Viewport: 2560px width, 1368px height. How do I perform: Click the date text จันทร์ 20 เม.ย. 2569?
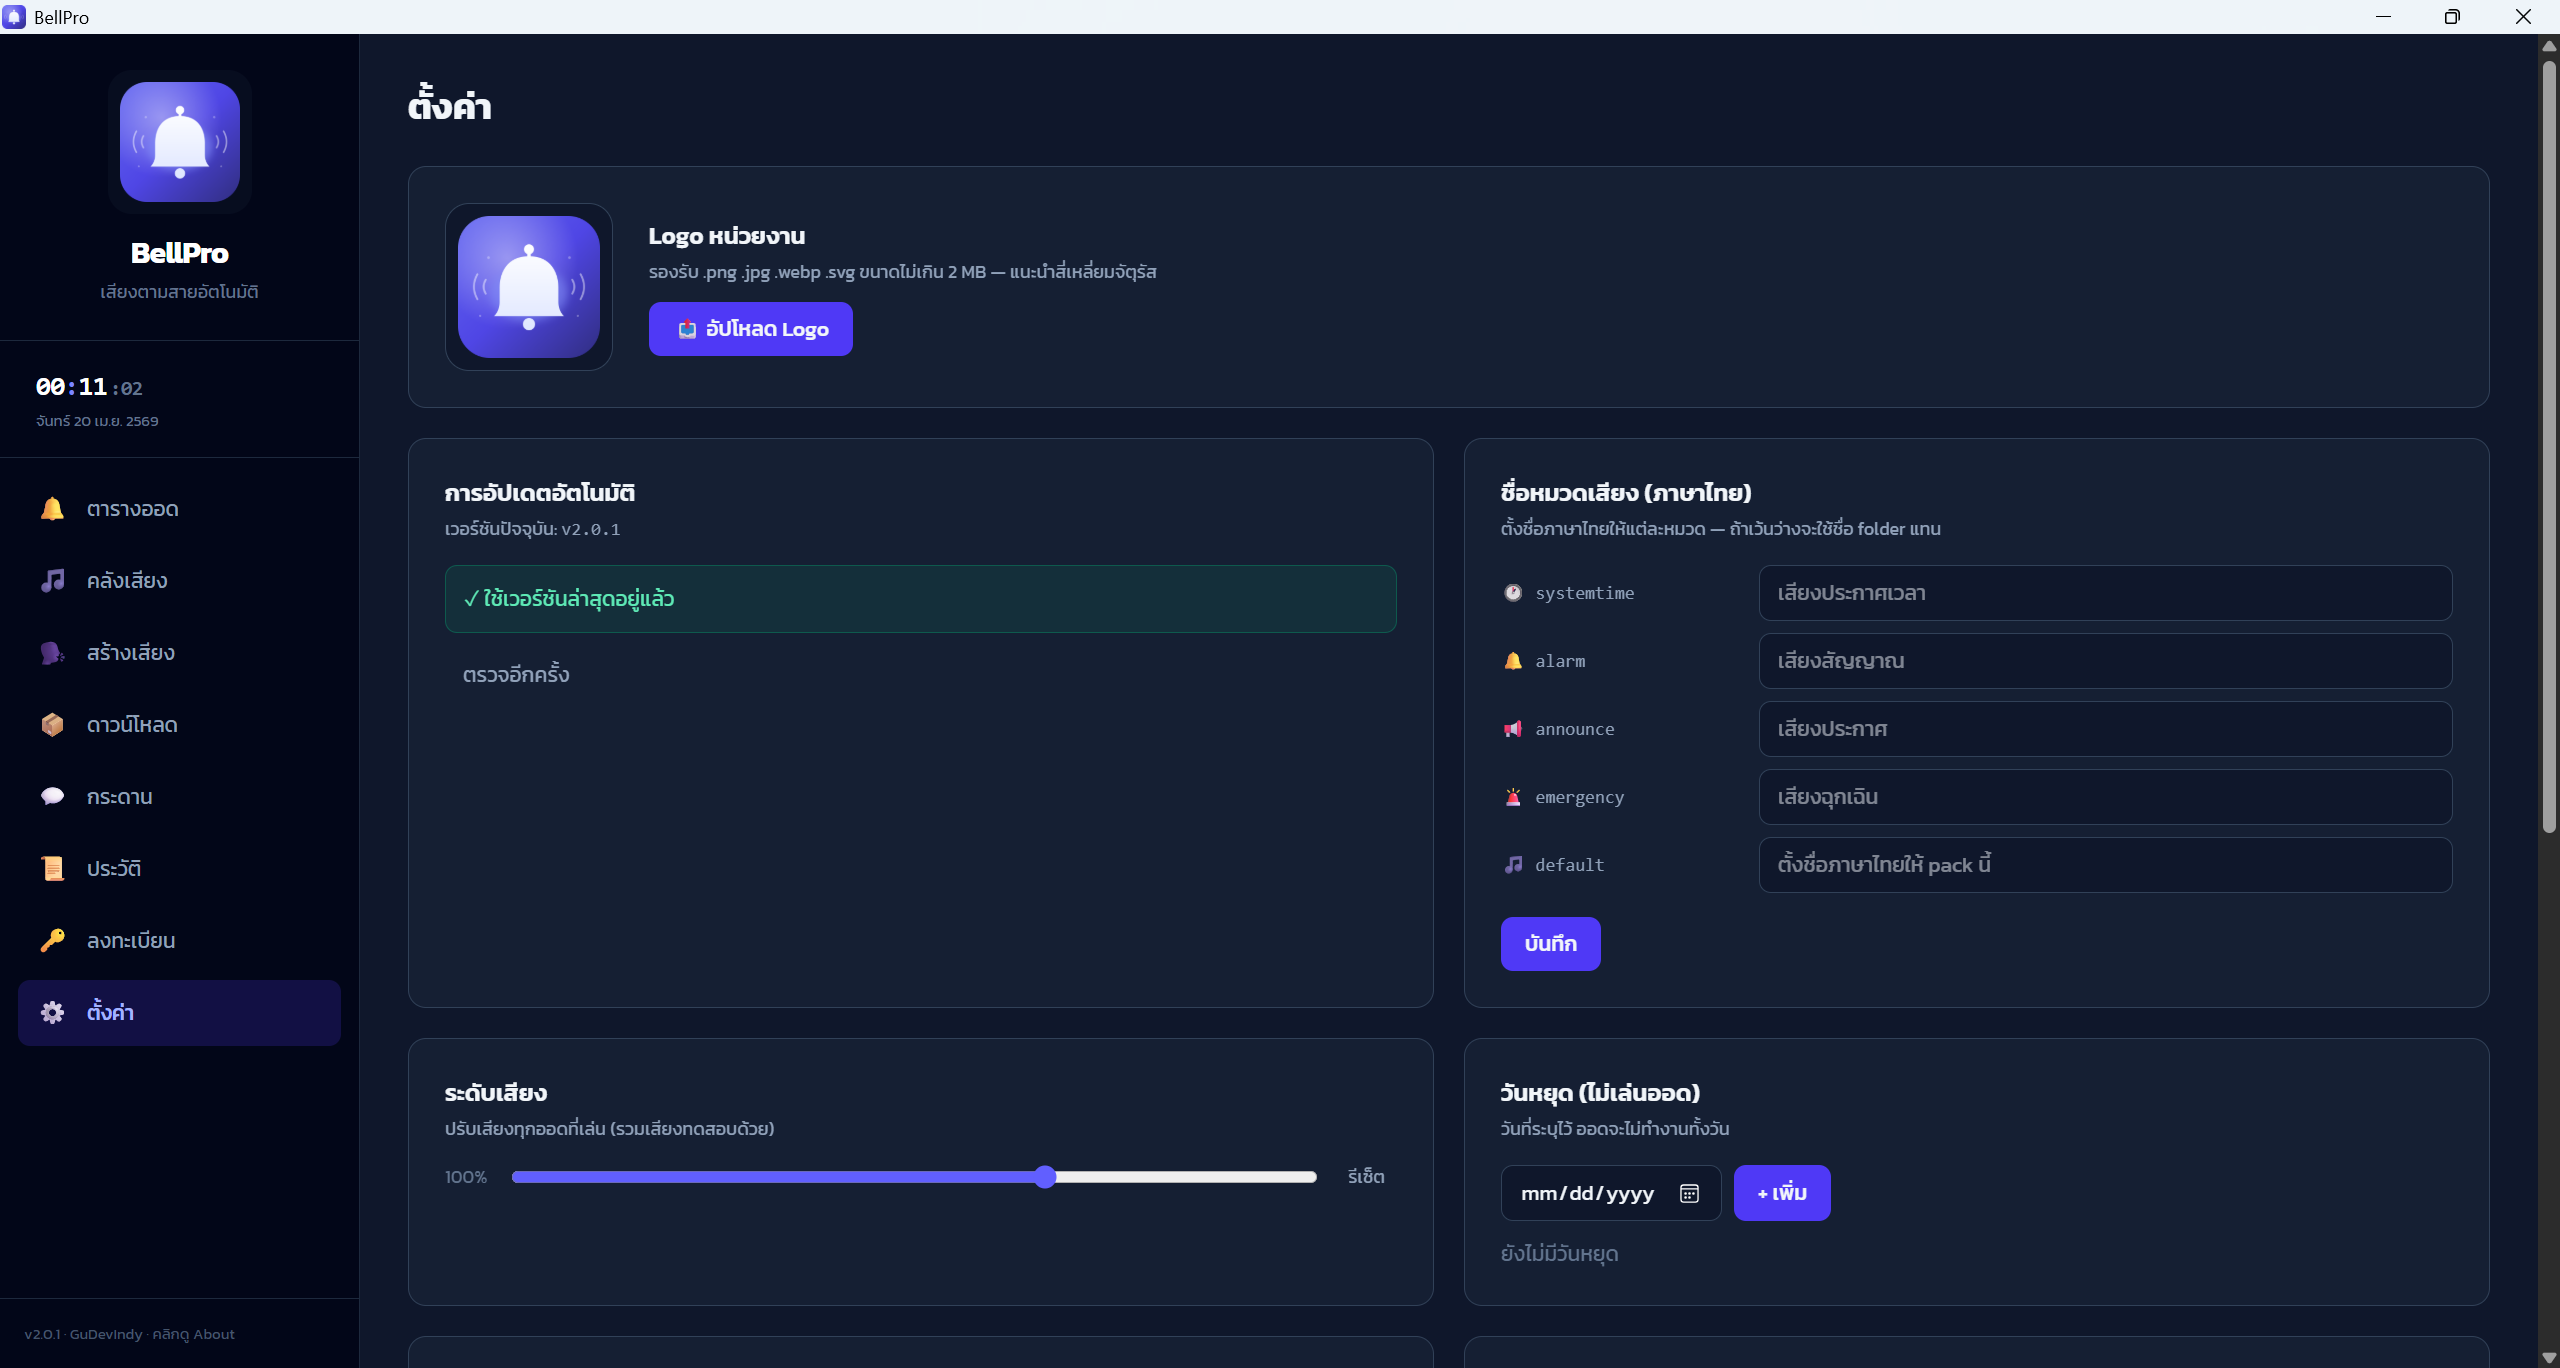coord(97,421)
